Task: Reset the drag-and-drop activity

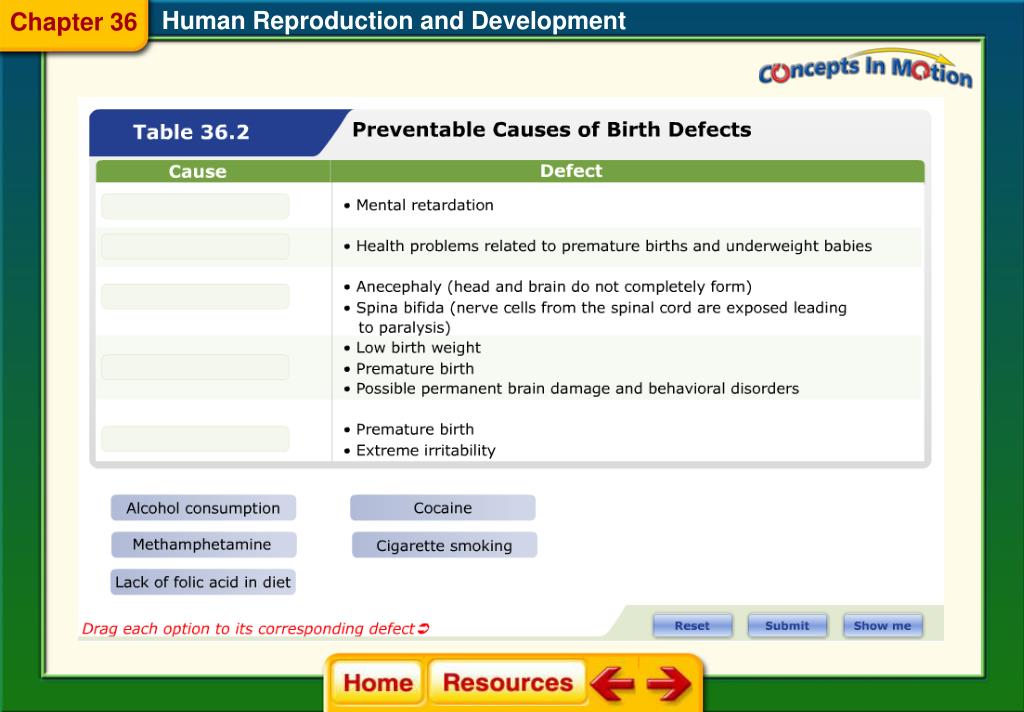Action: click(x=692, y=626)
